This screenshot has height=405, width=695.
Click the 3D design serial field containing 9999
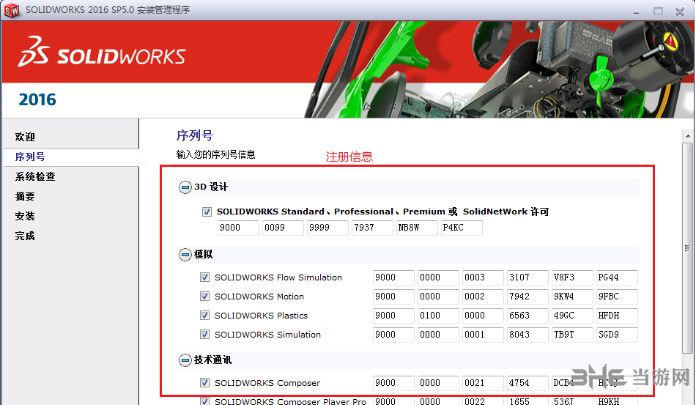coord(328,228)
